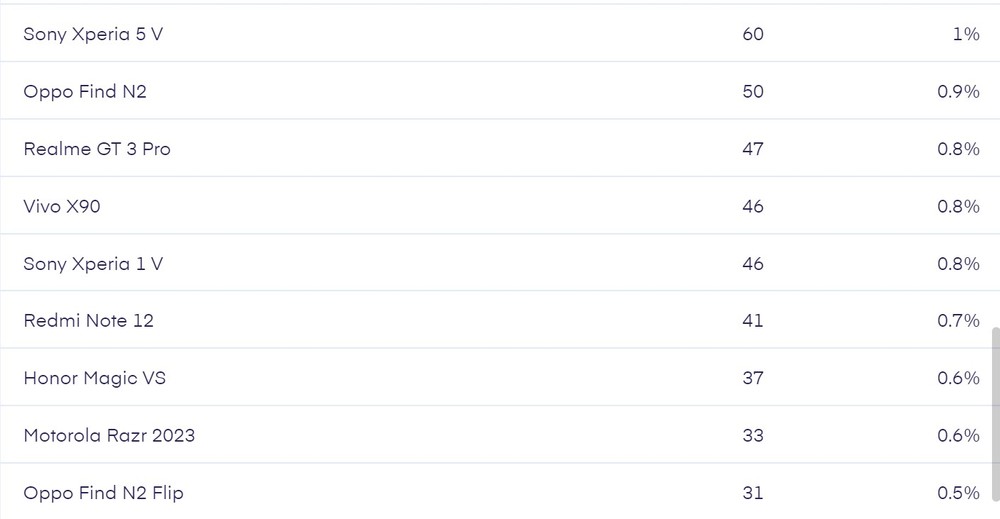Click the 0.7% share value
The height and width of the screenshot is (519, 1000).
[958, 321]
